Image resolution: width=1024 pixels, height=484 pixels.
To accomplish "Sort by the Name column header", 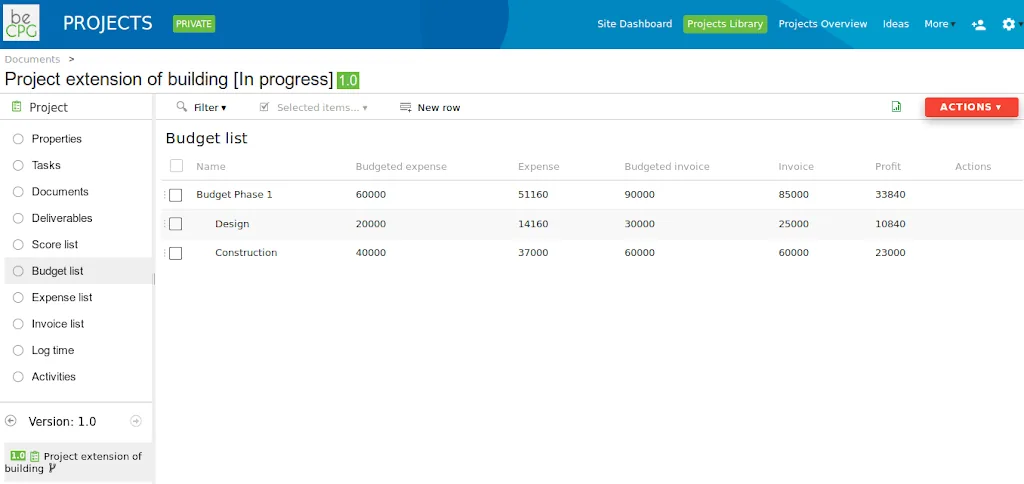I will pos(211,167).
